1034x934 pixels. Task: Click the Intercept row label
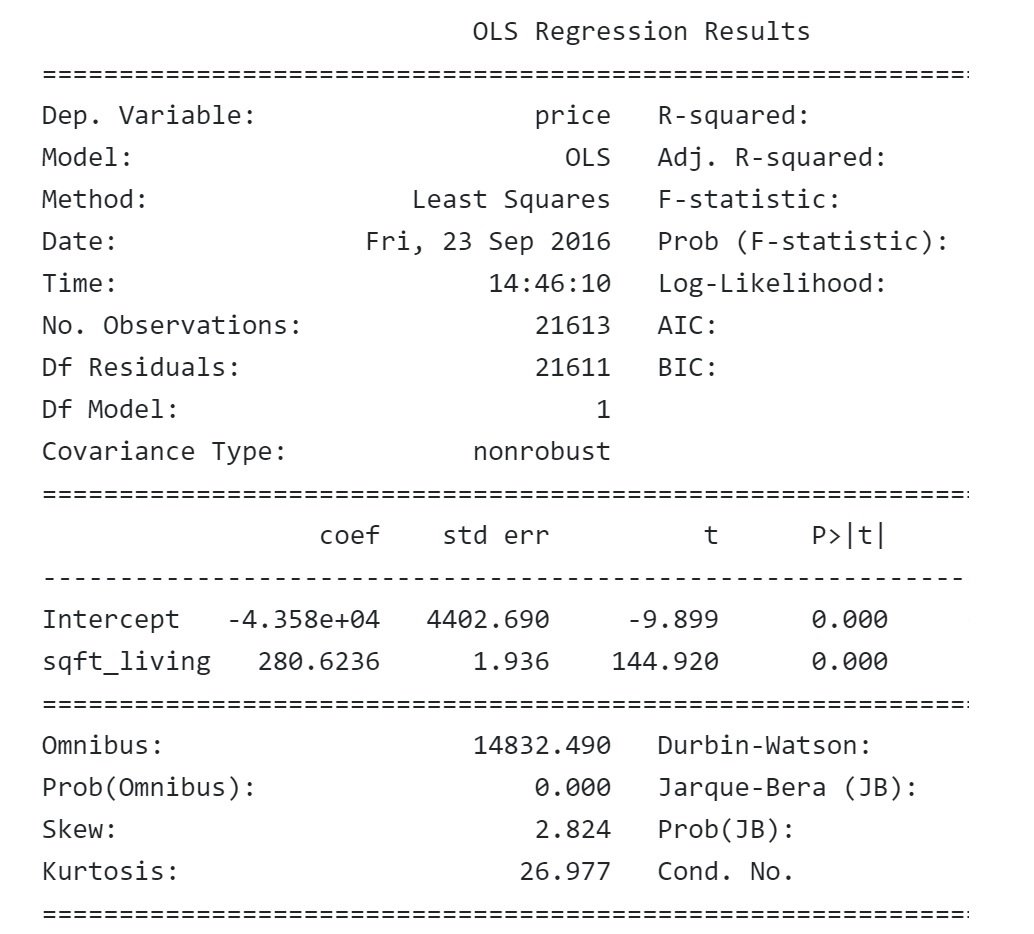pyautogui.click(x=110, y=620)
